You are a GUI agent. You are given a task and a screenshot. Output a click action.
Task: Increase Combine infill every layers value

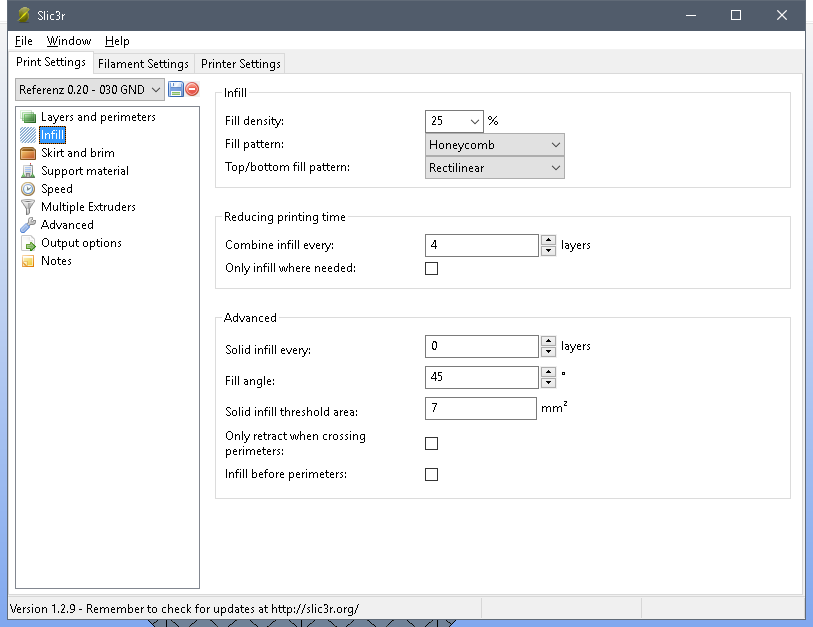[548, 240]
